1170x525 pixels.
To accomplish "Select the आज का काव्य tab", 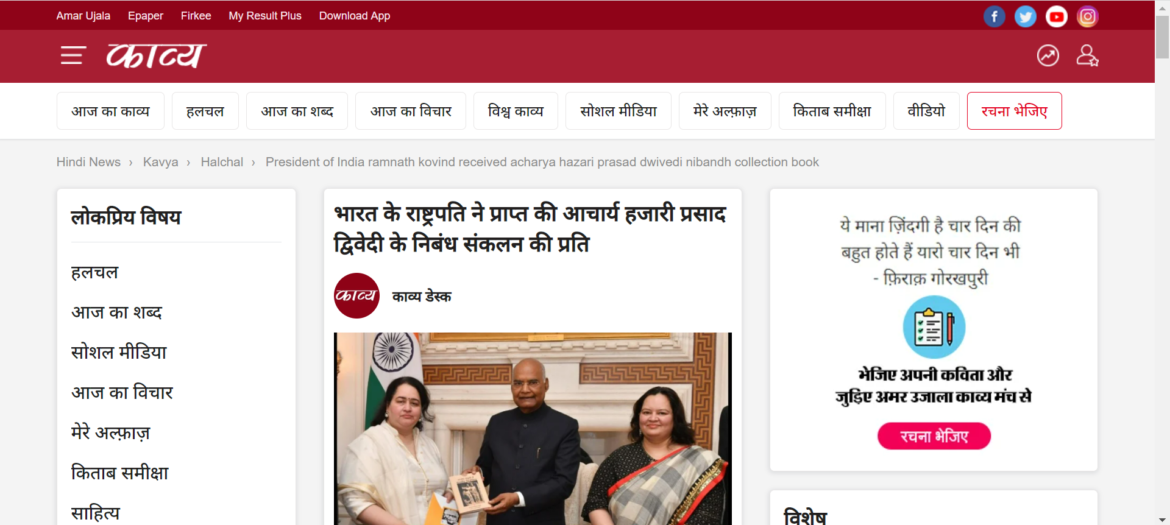I will point(110,111).
